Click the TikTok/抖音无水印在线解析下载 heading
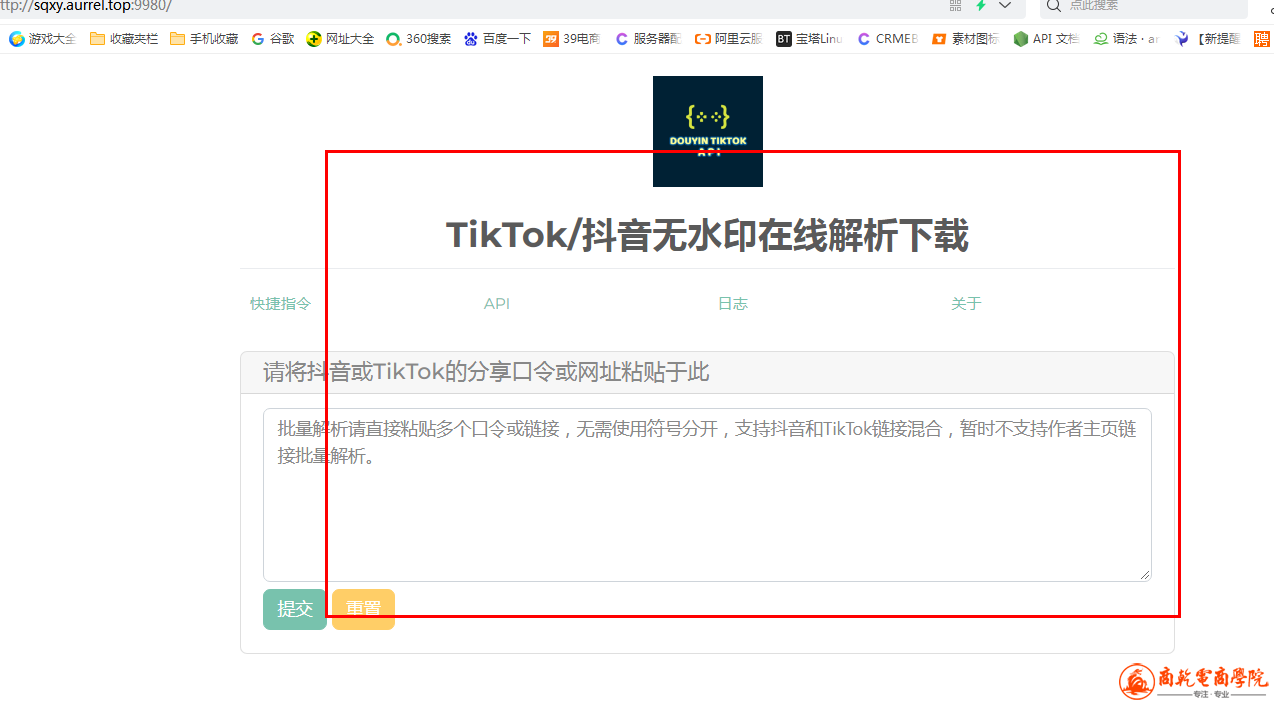This screenshot has height=707, width=1274. [707, 236]
